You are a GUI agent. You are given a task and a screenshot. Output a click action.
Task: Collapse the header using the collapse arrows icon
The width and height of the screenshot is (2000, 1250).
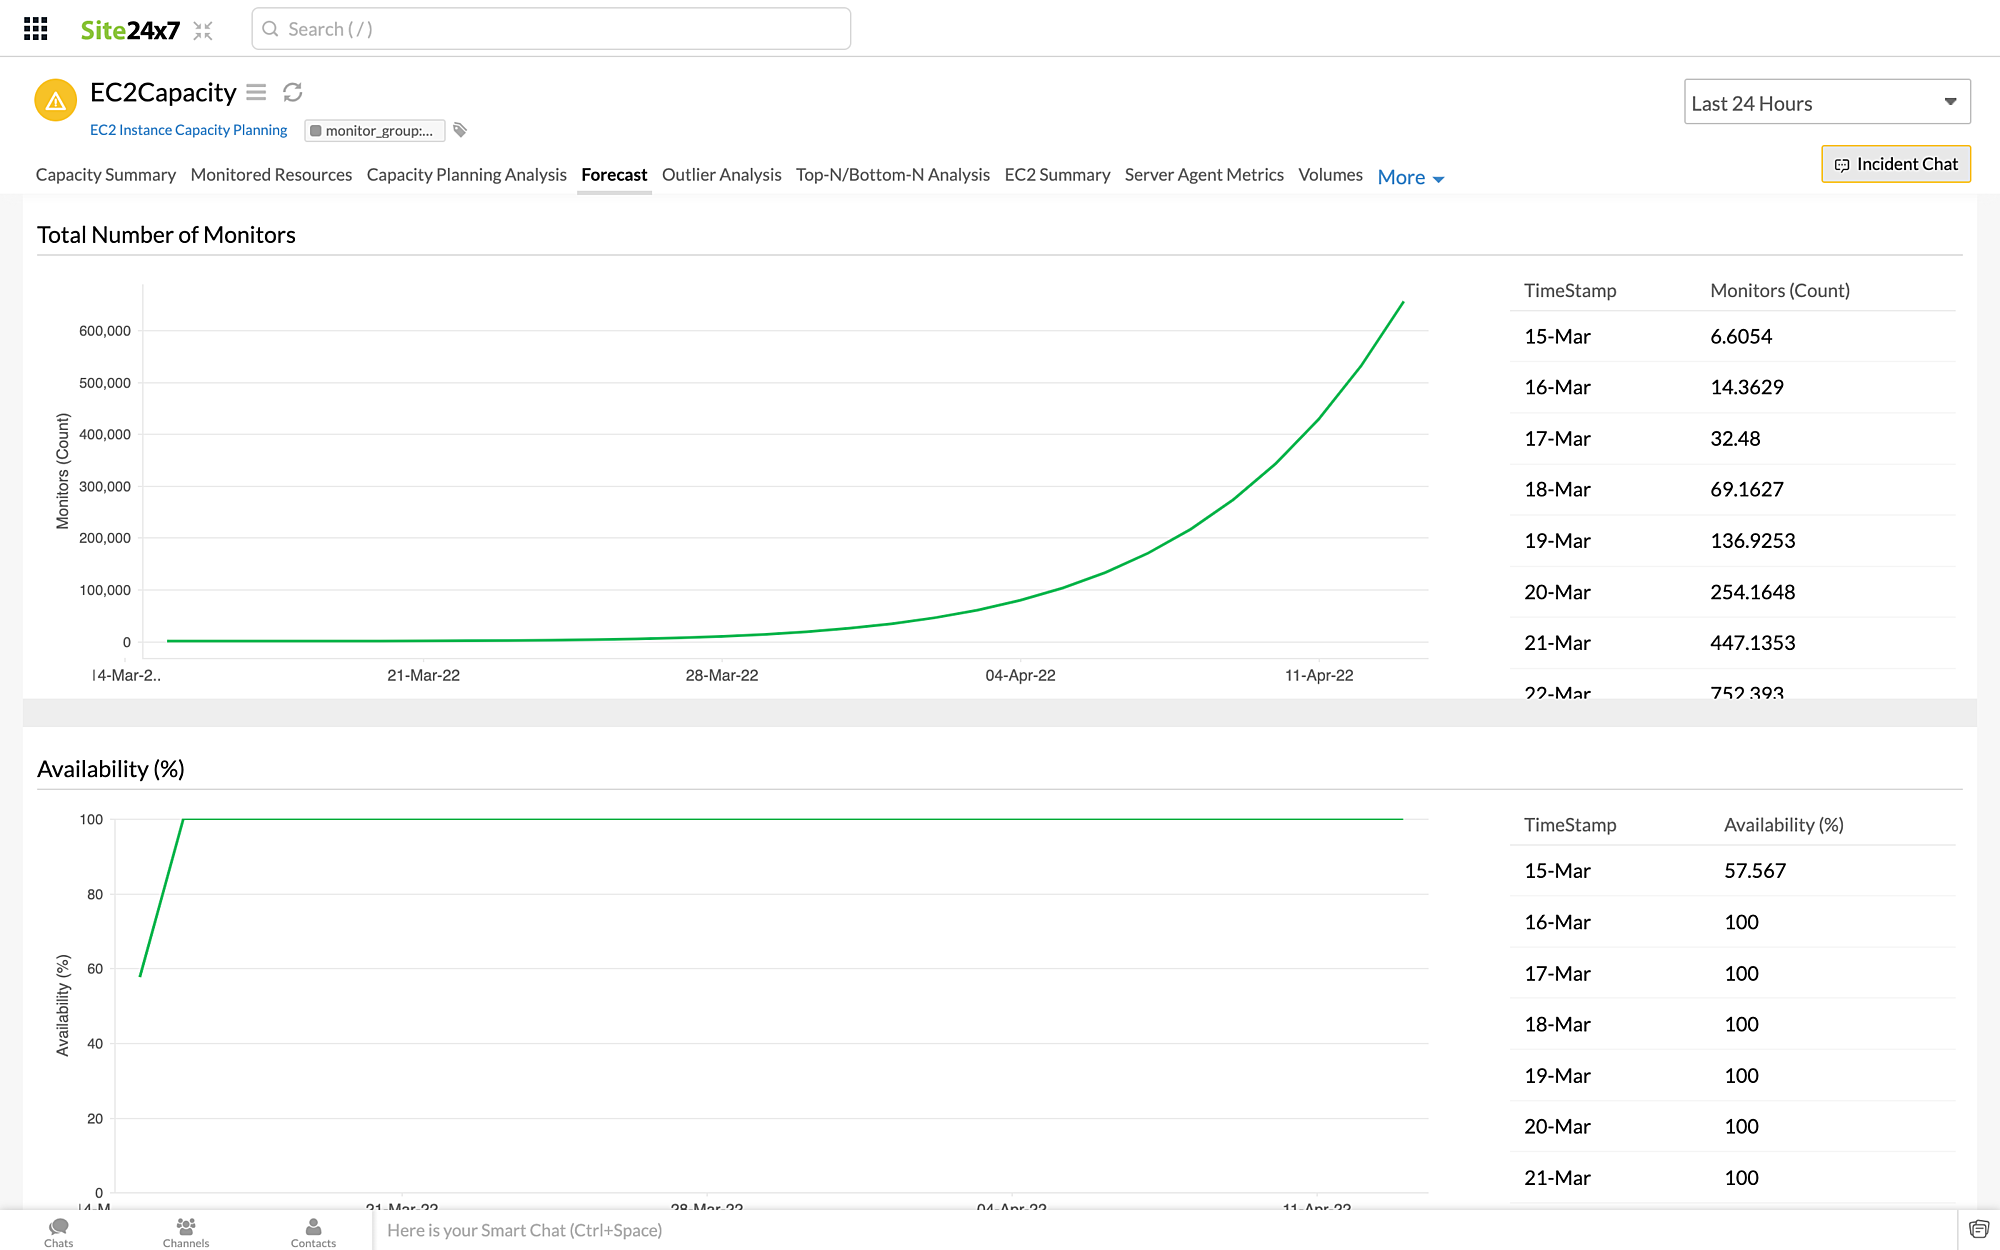coord(203,31)
